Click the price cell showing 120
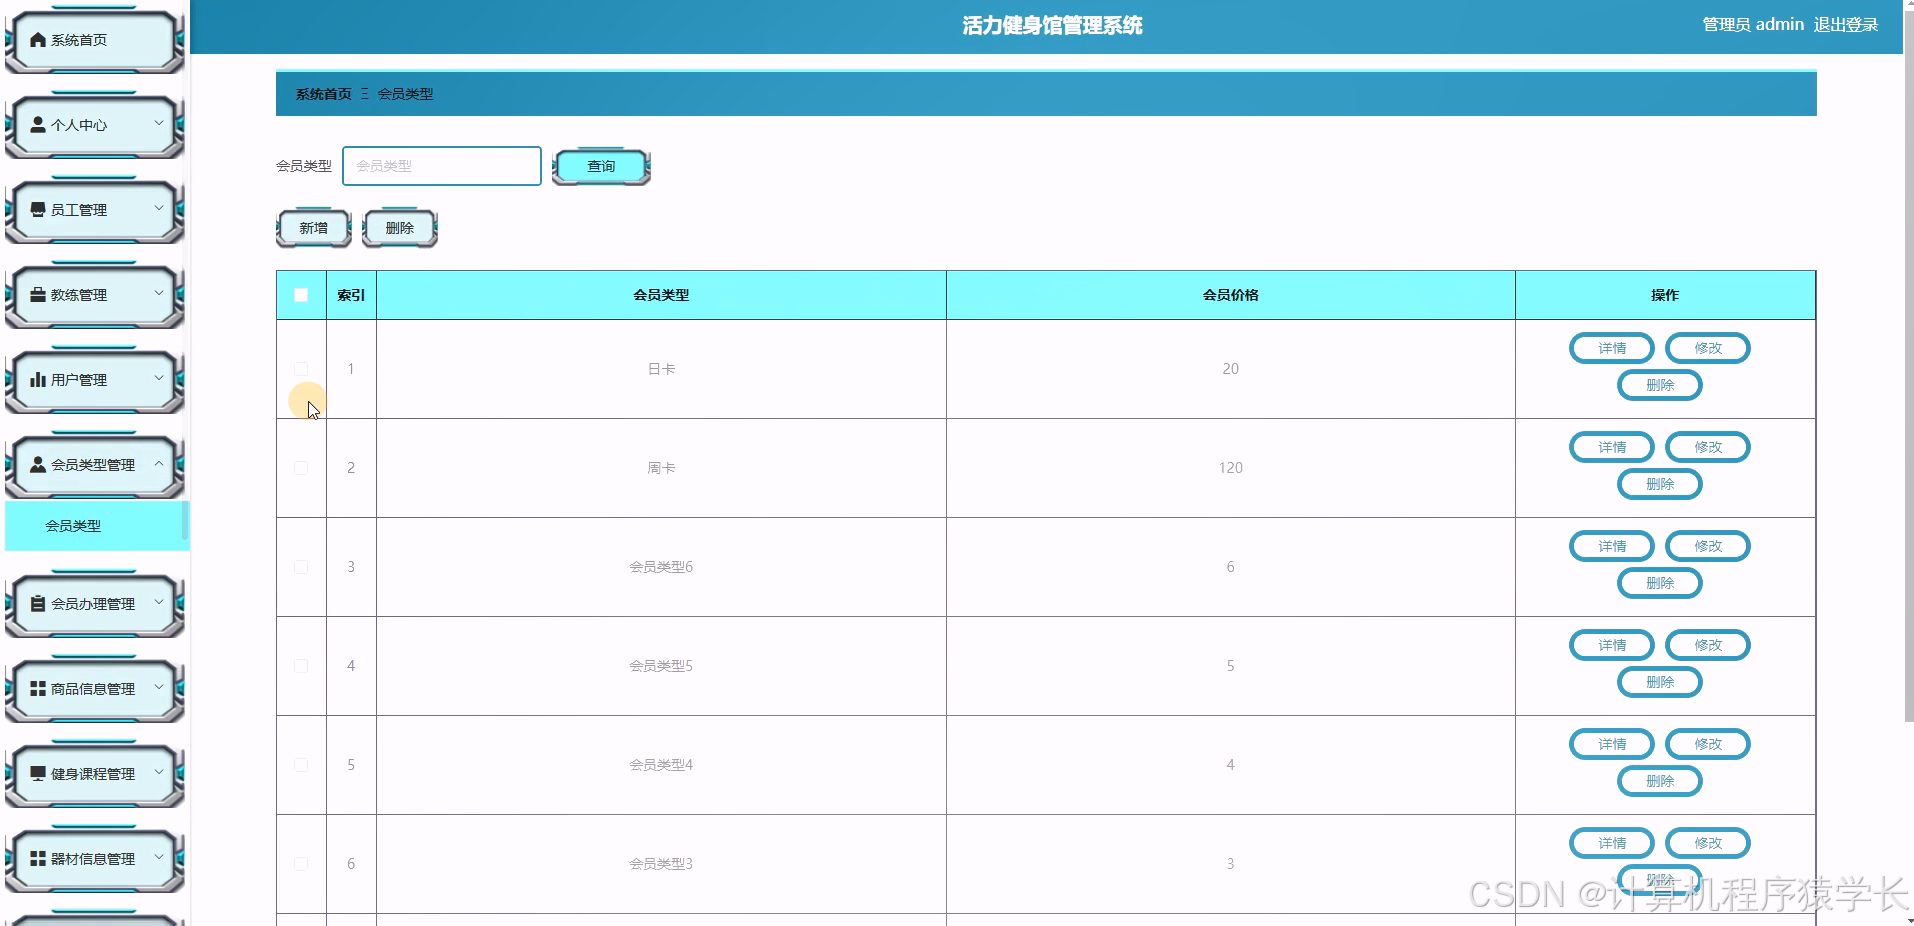The height and width of the screenshot is (926, 1914). [x=1230, y=468]
